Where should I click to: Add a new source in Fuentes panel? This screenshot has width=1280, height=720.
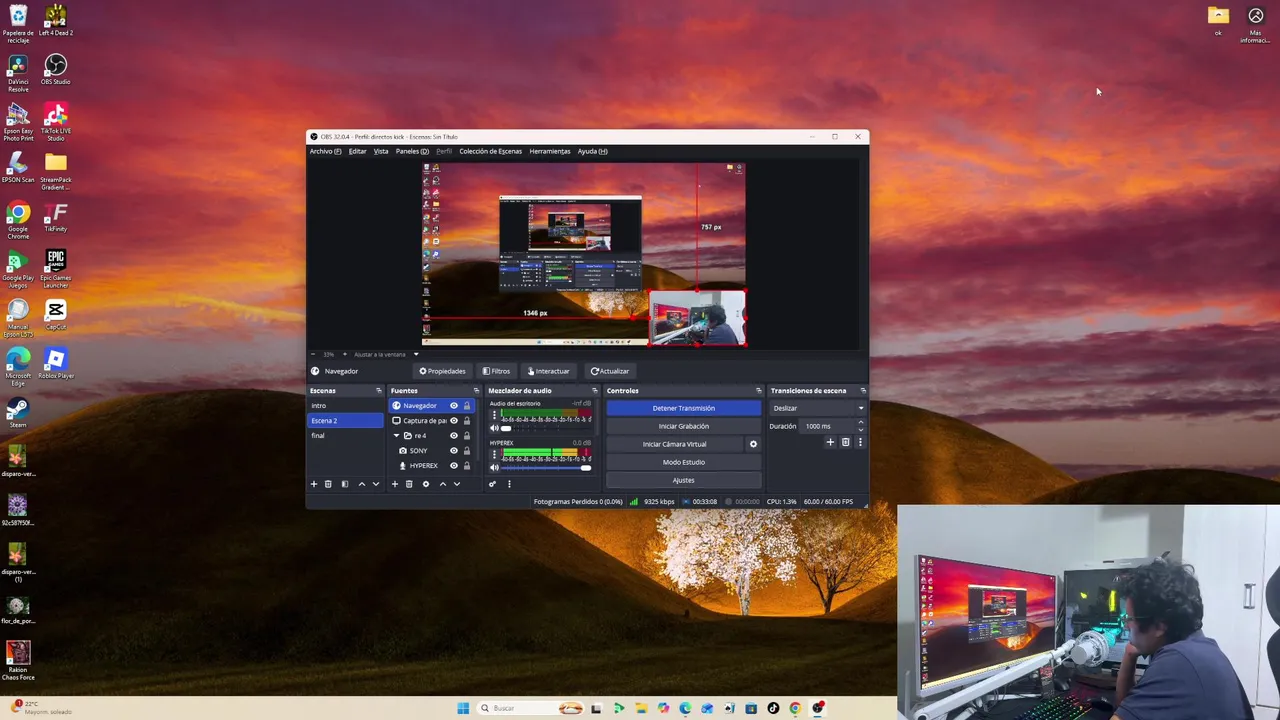394,484
